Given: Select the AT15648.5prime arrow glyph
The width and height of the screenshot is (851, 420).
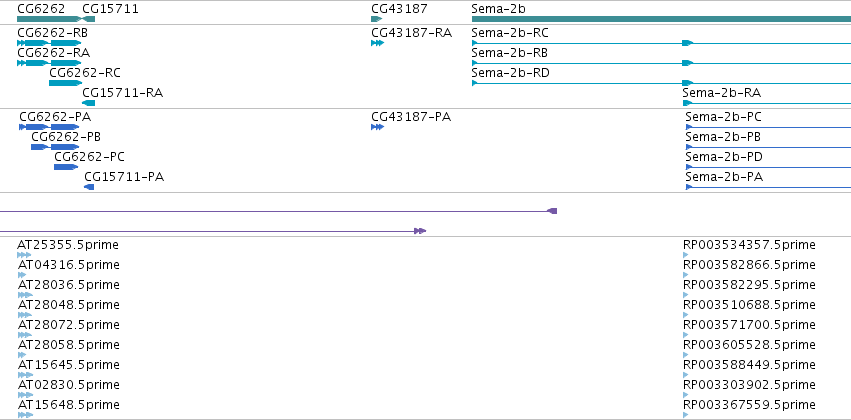Looking at the screenshot, I should [x=26, y=415].
